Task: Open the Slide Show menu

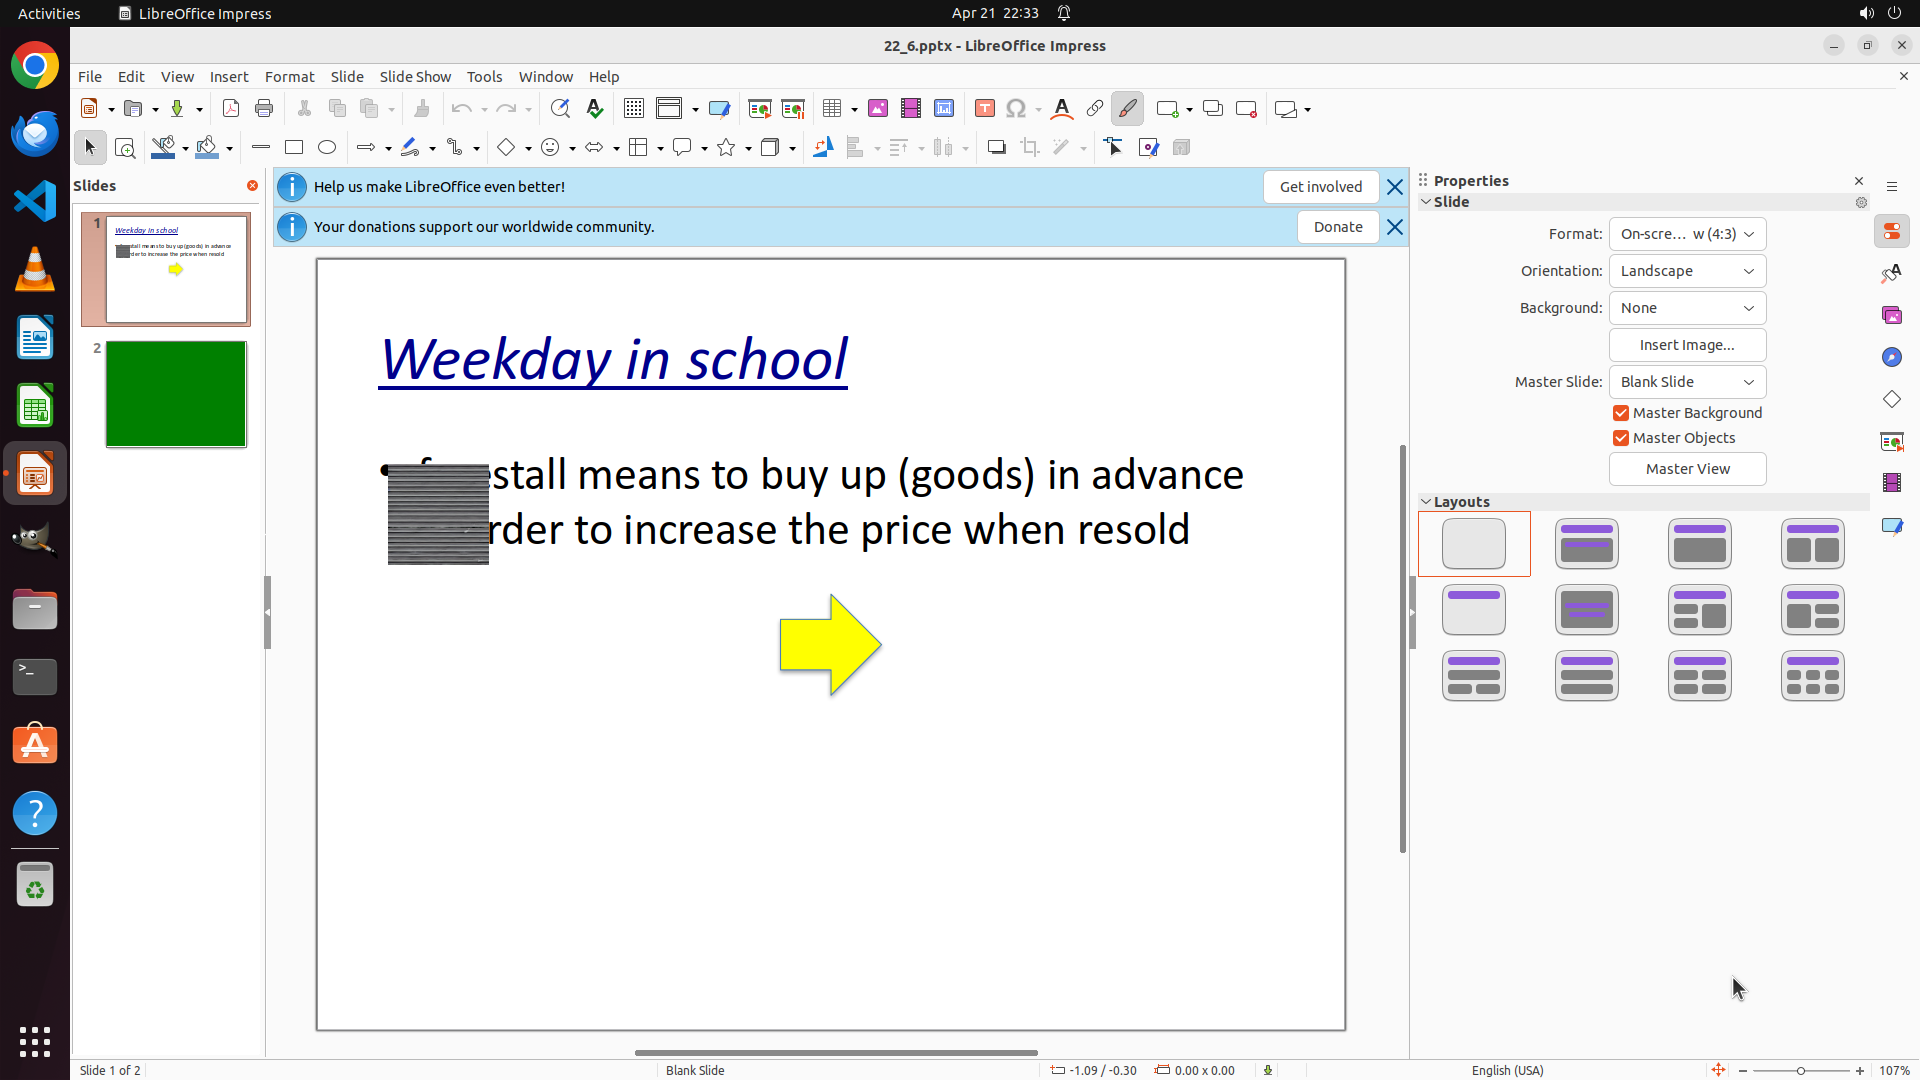Action: 415,77
